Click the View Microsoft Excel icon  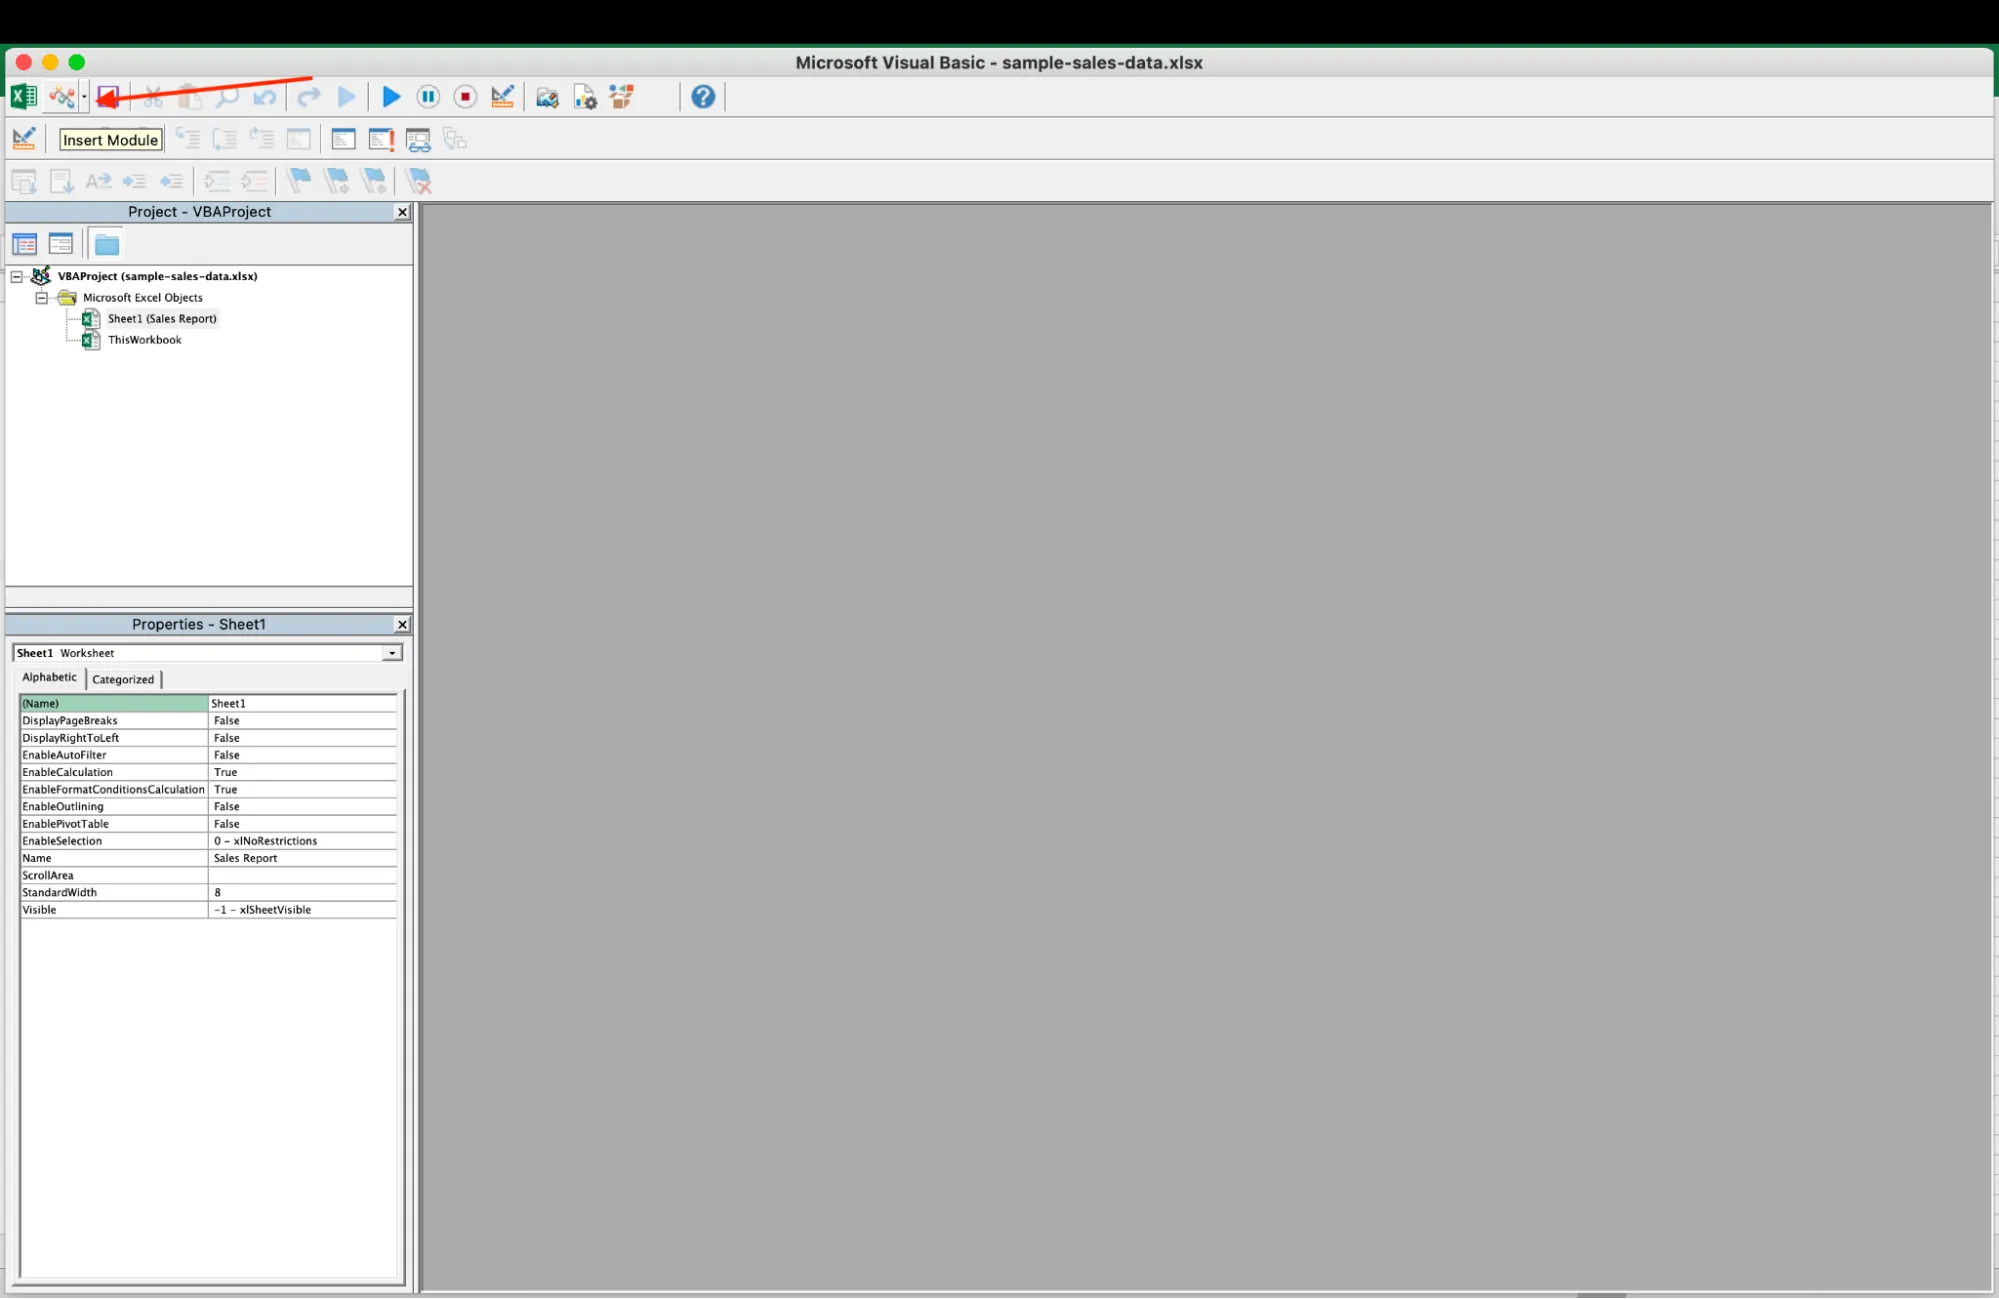pyautogui.click(x=22, y=97)
